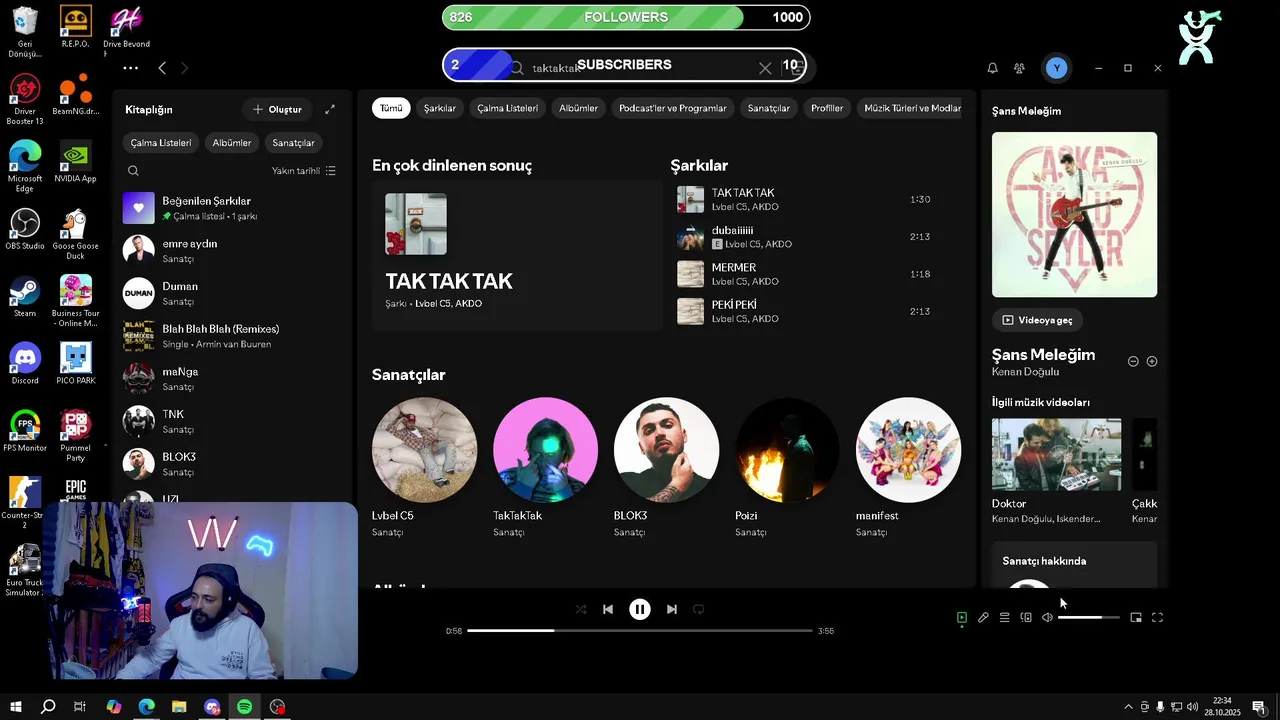This screenshot has width=1280, height=720.
Task: Open the three-dot app menu
Action: click(x=130, y=68)
